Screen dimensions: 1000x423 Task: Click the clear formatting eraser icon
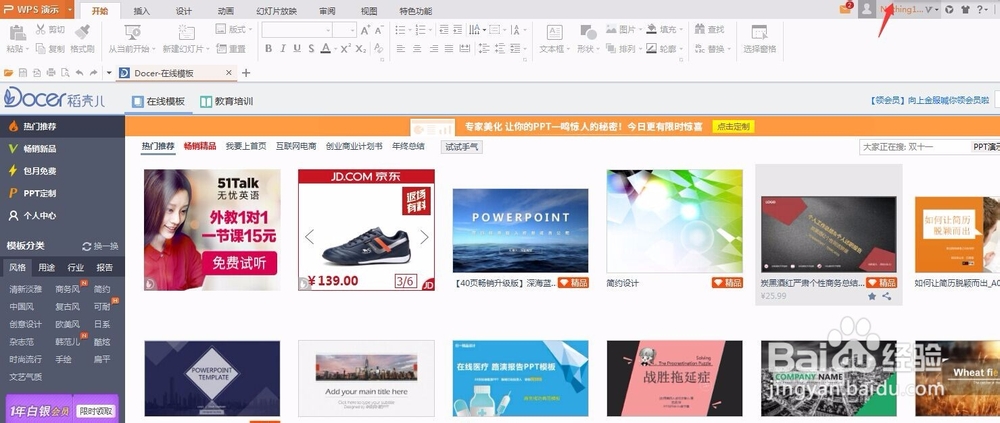379,48
